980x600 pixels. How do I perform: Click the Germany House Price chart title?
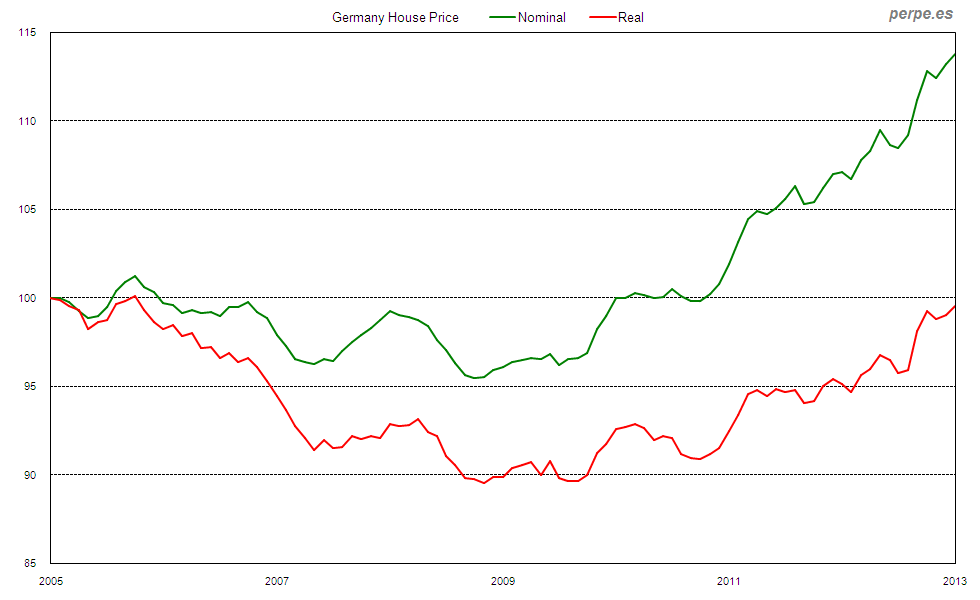(x=395, y=17)
